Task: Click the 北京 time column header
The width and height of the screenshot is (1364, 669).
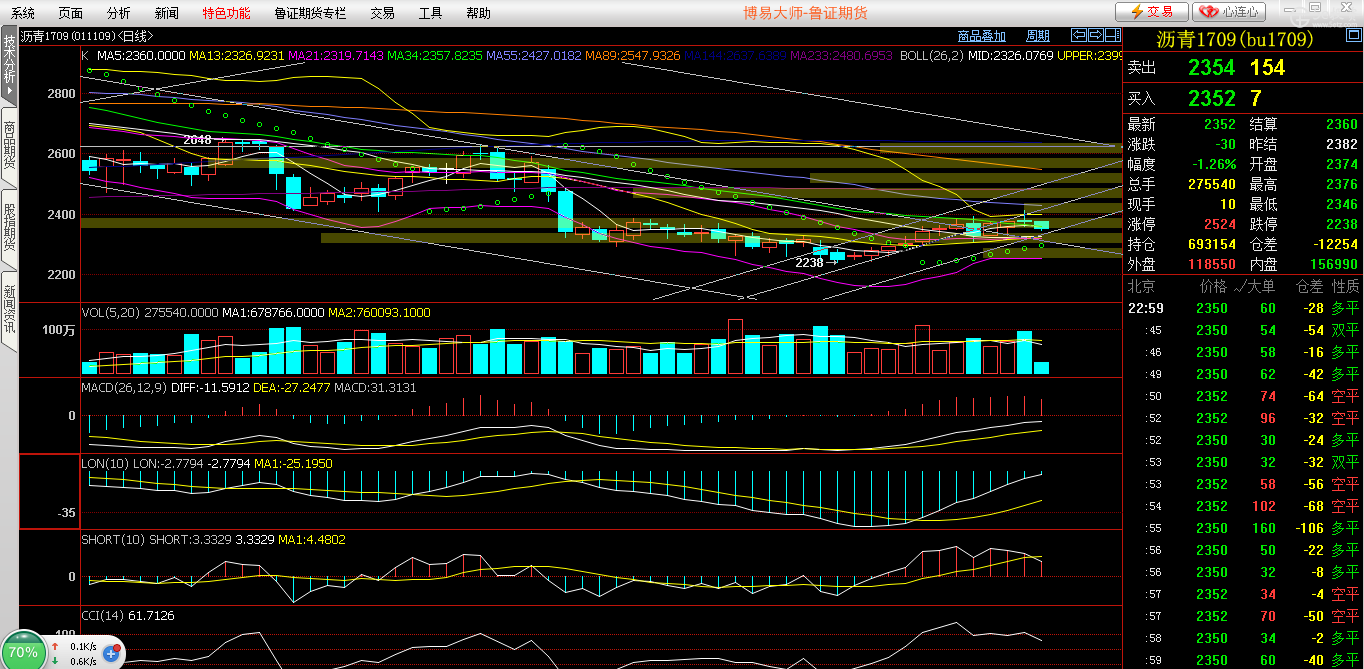Action: point(1142,286)
